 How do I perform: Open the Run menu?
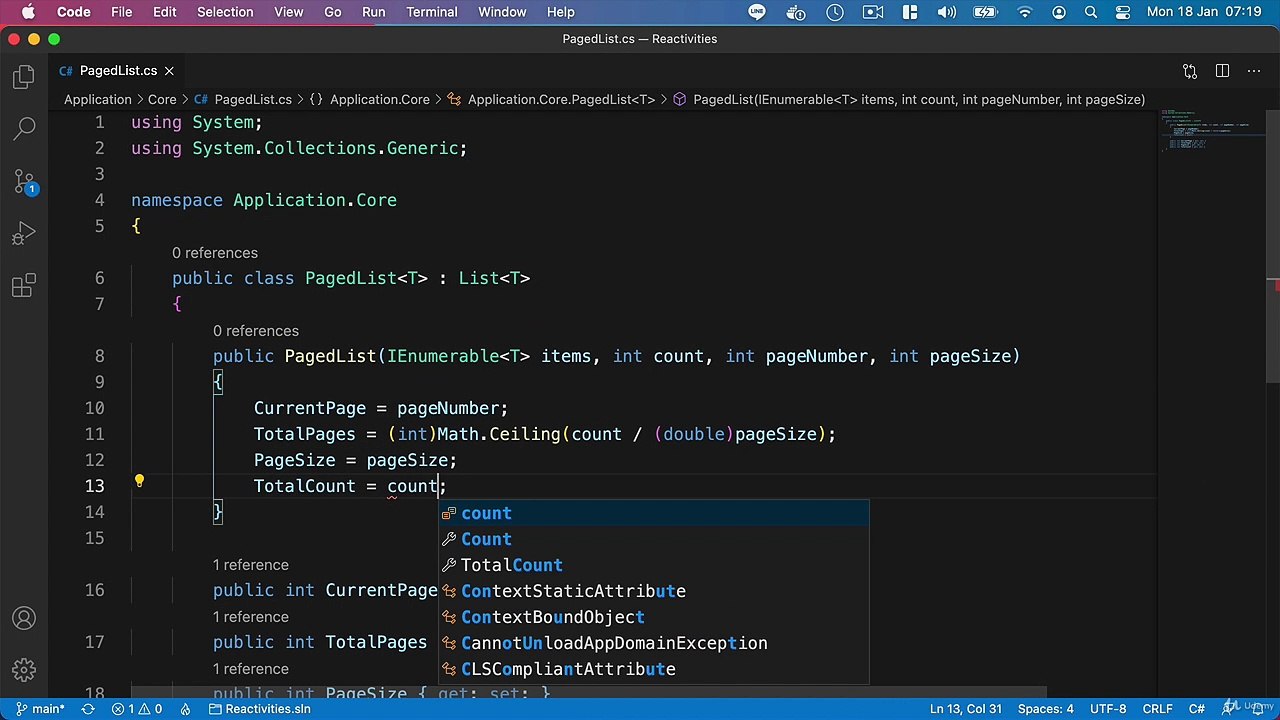pos(374,12)
